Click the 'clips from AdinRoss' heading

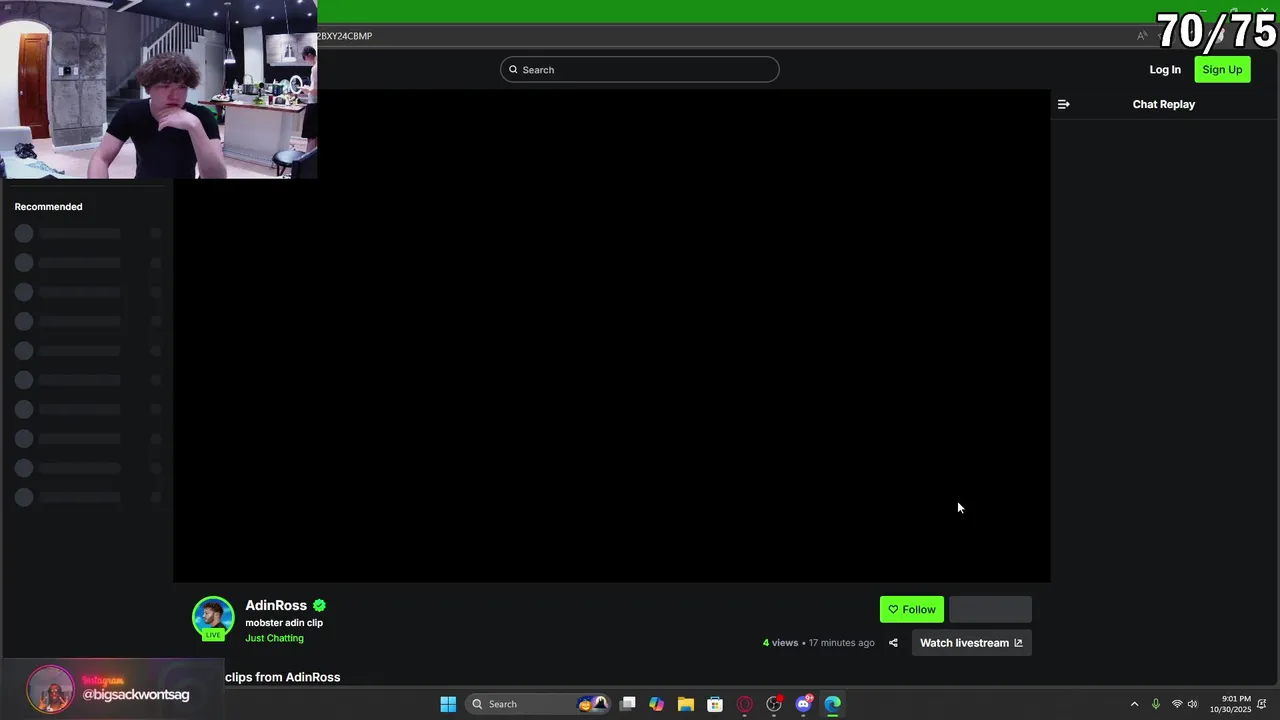[282, 677]
